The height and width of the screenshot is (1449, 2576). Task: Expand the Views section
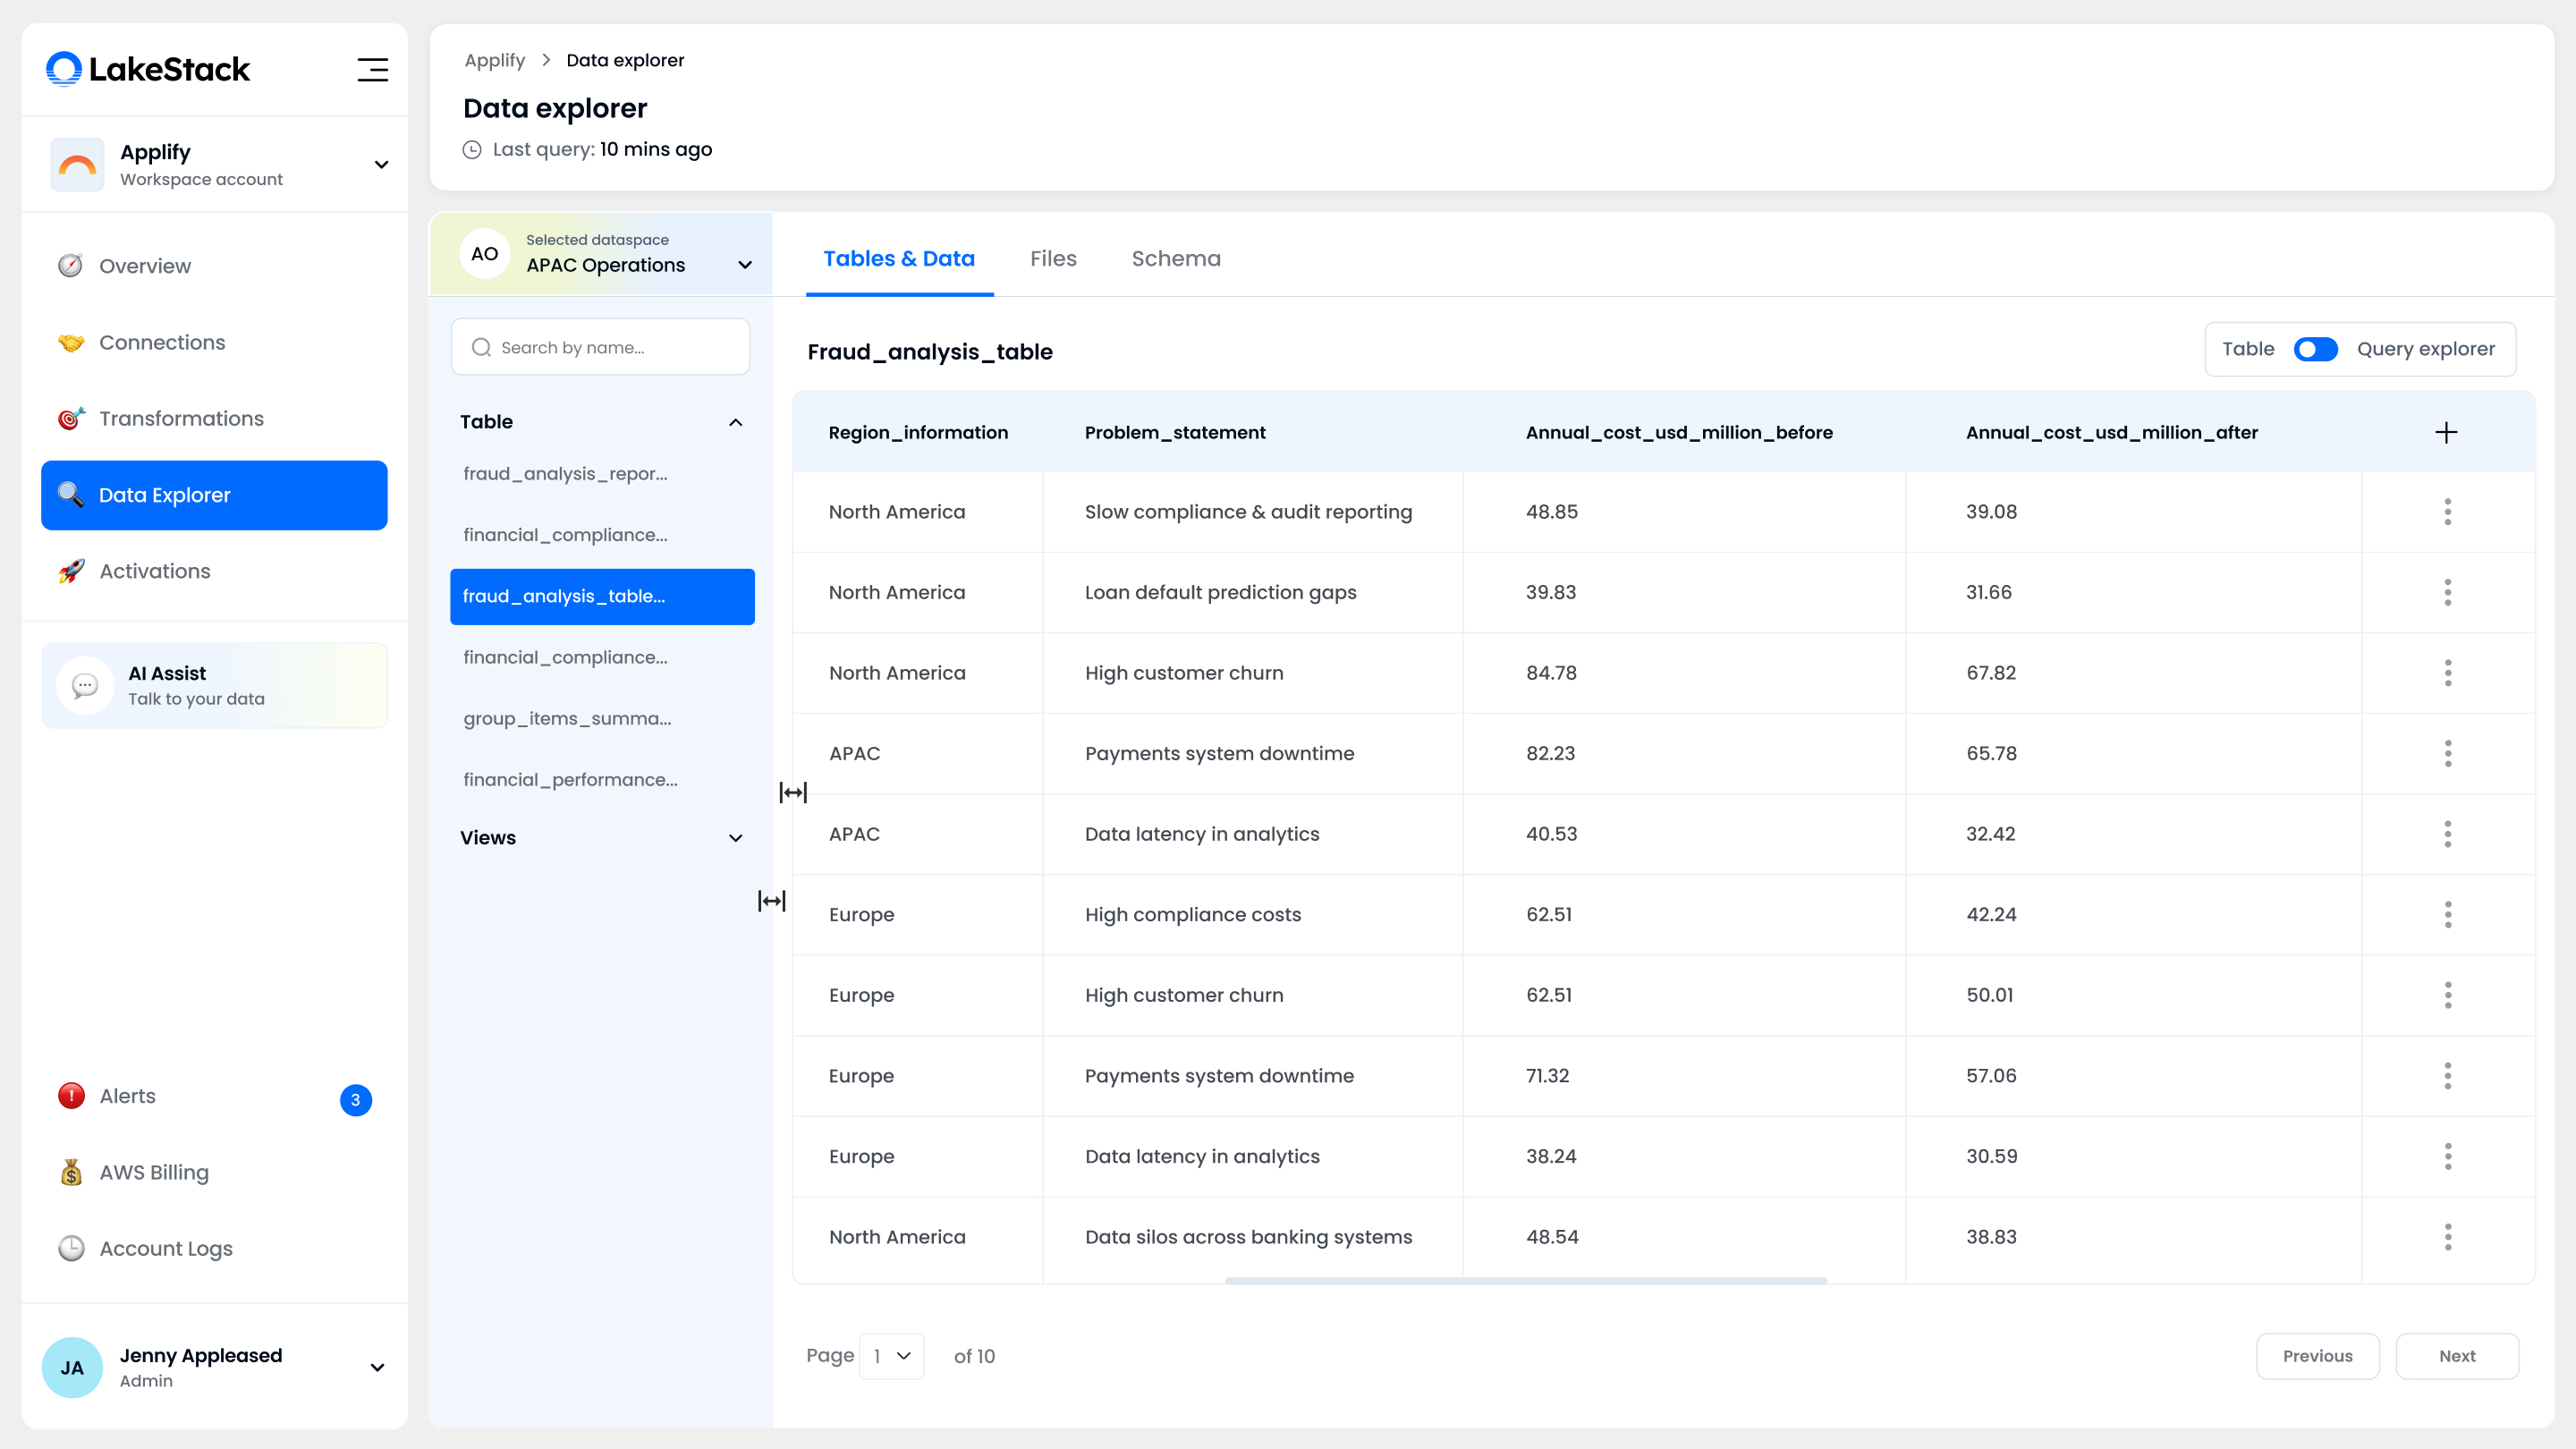click(x=735, y=838)
